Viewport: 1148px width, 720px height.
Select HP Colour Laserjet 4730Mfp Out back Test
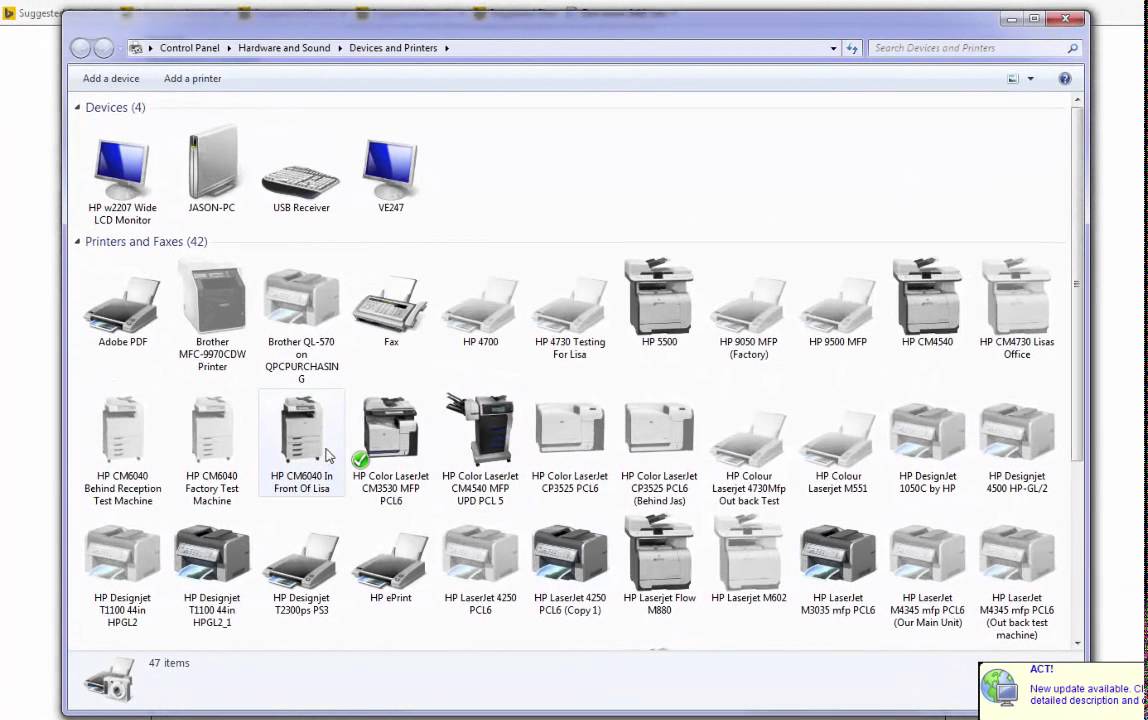pyautogui.click(x=748, y=456)
